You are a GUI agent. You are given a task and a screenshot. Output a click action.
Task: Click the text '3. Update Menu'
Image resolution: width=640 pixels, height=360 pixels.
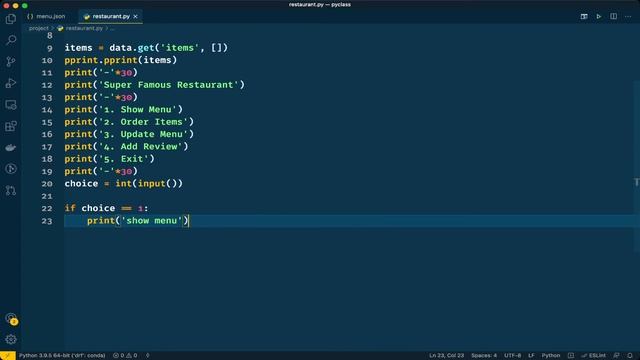click(x=143, y=134)
